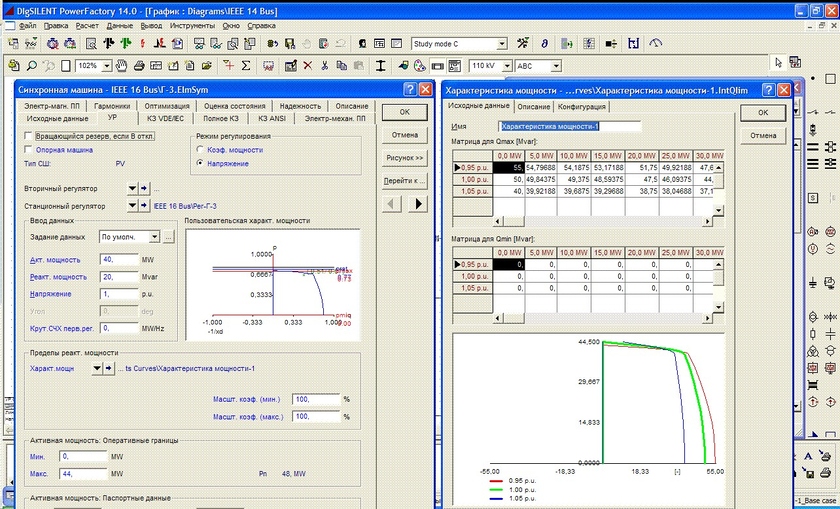Go to next object with black arrow

(x=417, y=203)
